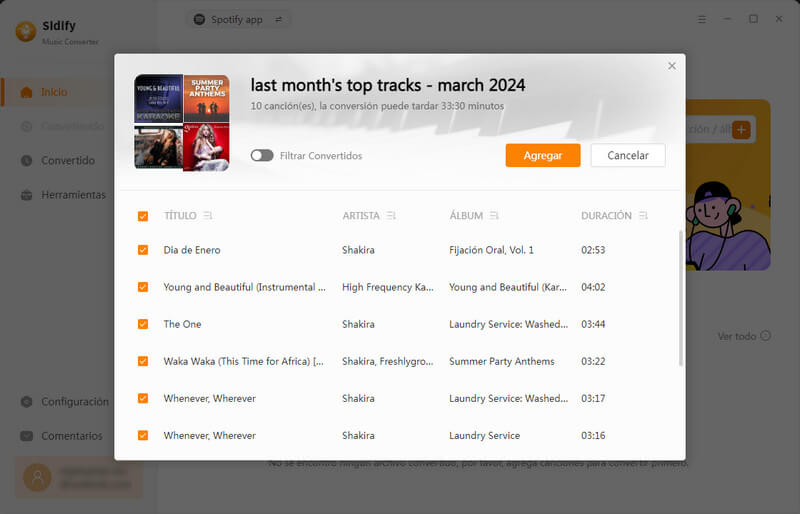Uncheck Whenever, Wherever 03:17 row checkbox

tap(143, 398)
